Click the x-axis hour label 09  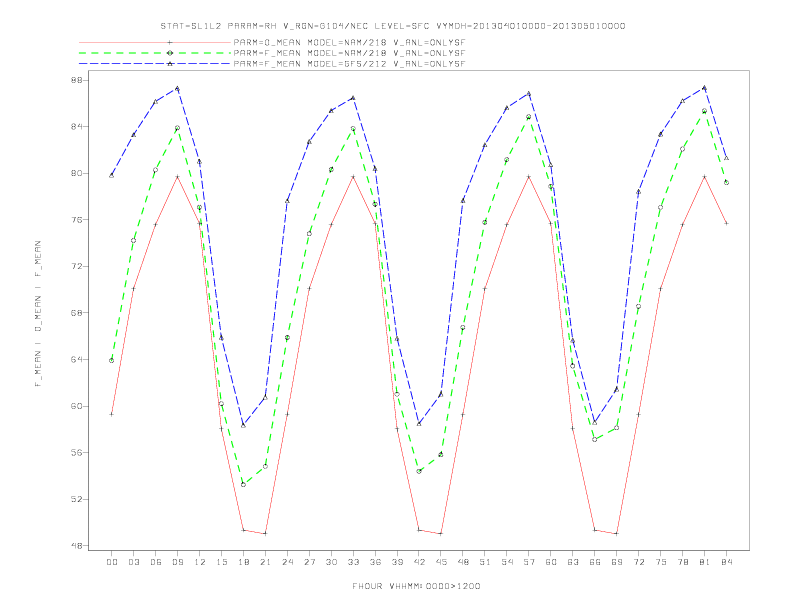(x=177, y=562)
